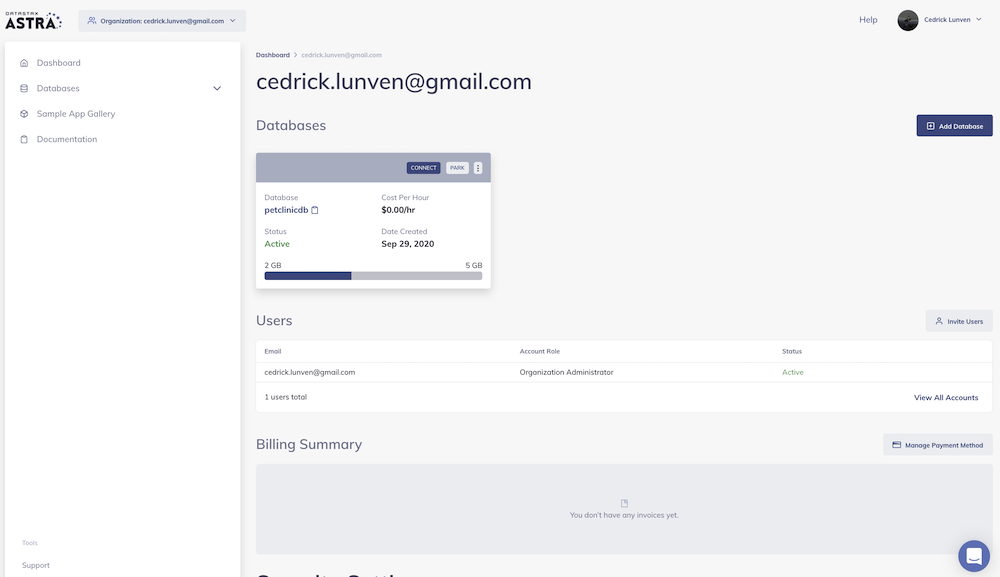Image resolution: width=1000 pixels, height=577 pixels.
Task: Select Support in the sidebar Tools
Action: (x=36, y=565)
